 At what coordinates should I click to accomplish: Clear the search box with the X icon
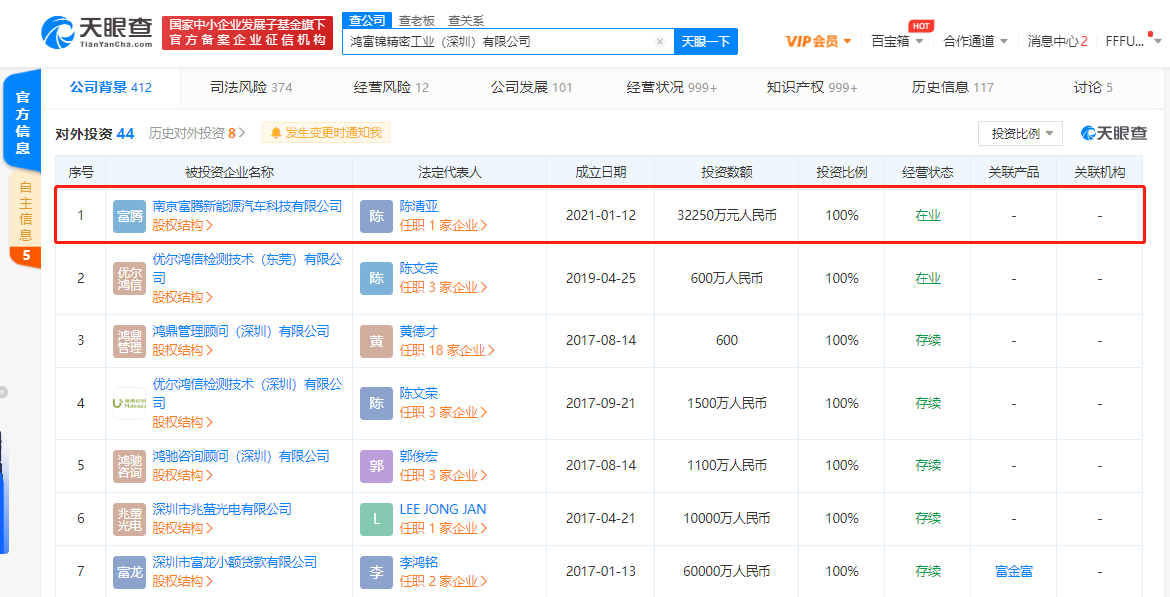(x=660, y=42)
